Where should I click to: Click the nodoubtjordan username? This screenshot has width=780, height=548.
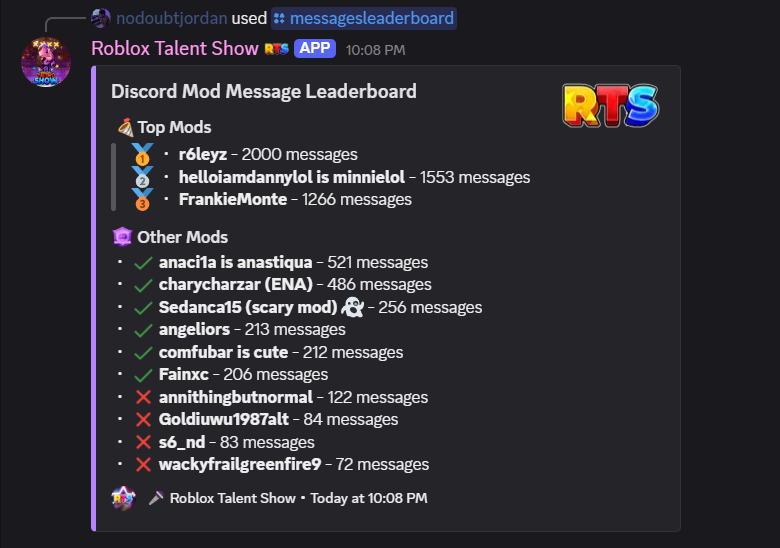tap(172, 18)
